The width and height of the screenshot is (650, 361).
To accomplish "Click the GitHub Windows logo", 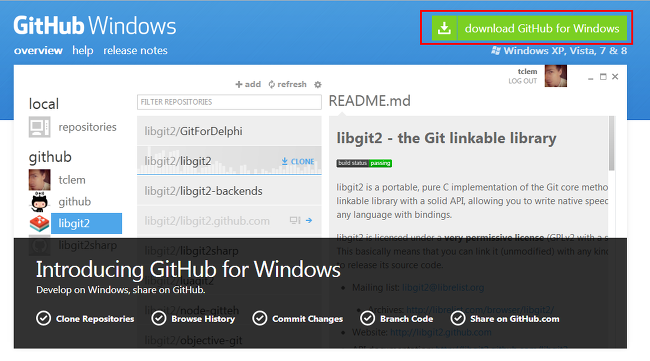I will 95,26.
